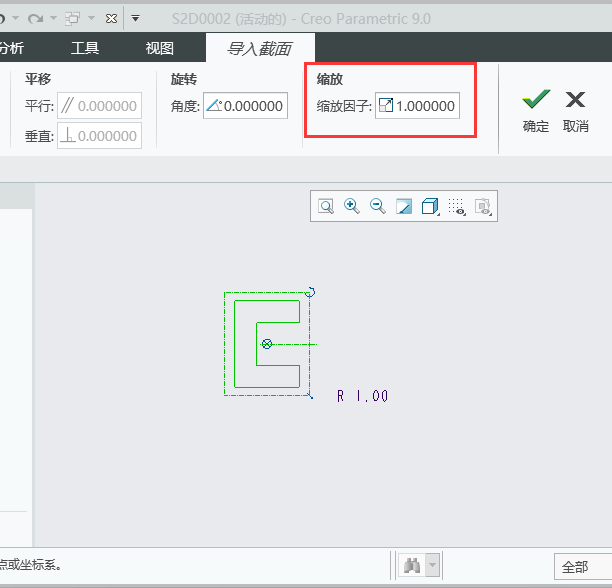Viewport: 612px width, 588px height.
Task: Click the scale handle at sketch bottom-right corner
Action: pyautogui.click(x=310, y=396)
